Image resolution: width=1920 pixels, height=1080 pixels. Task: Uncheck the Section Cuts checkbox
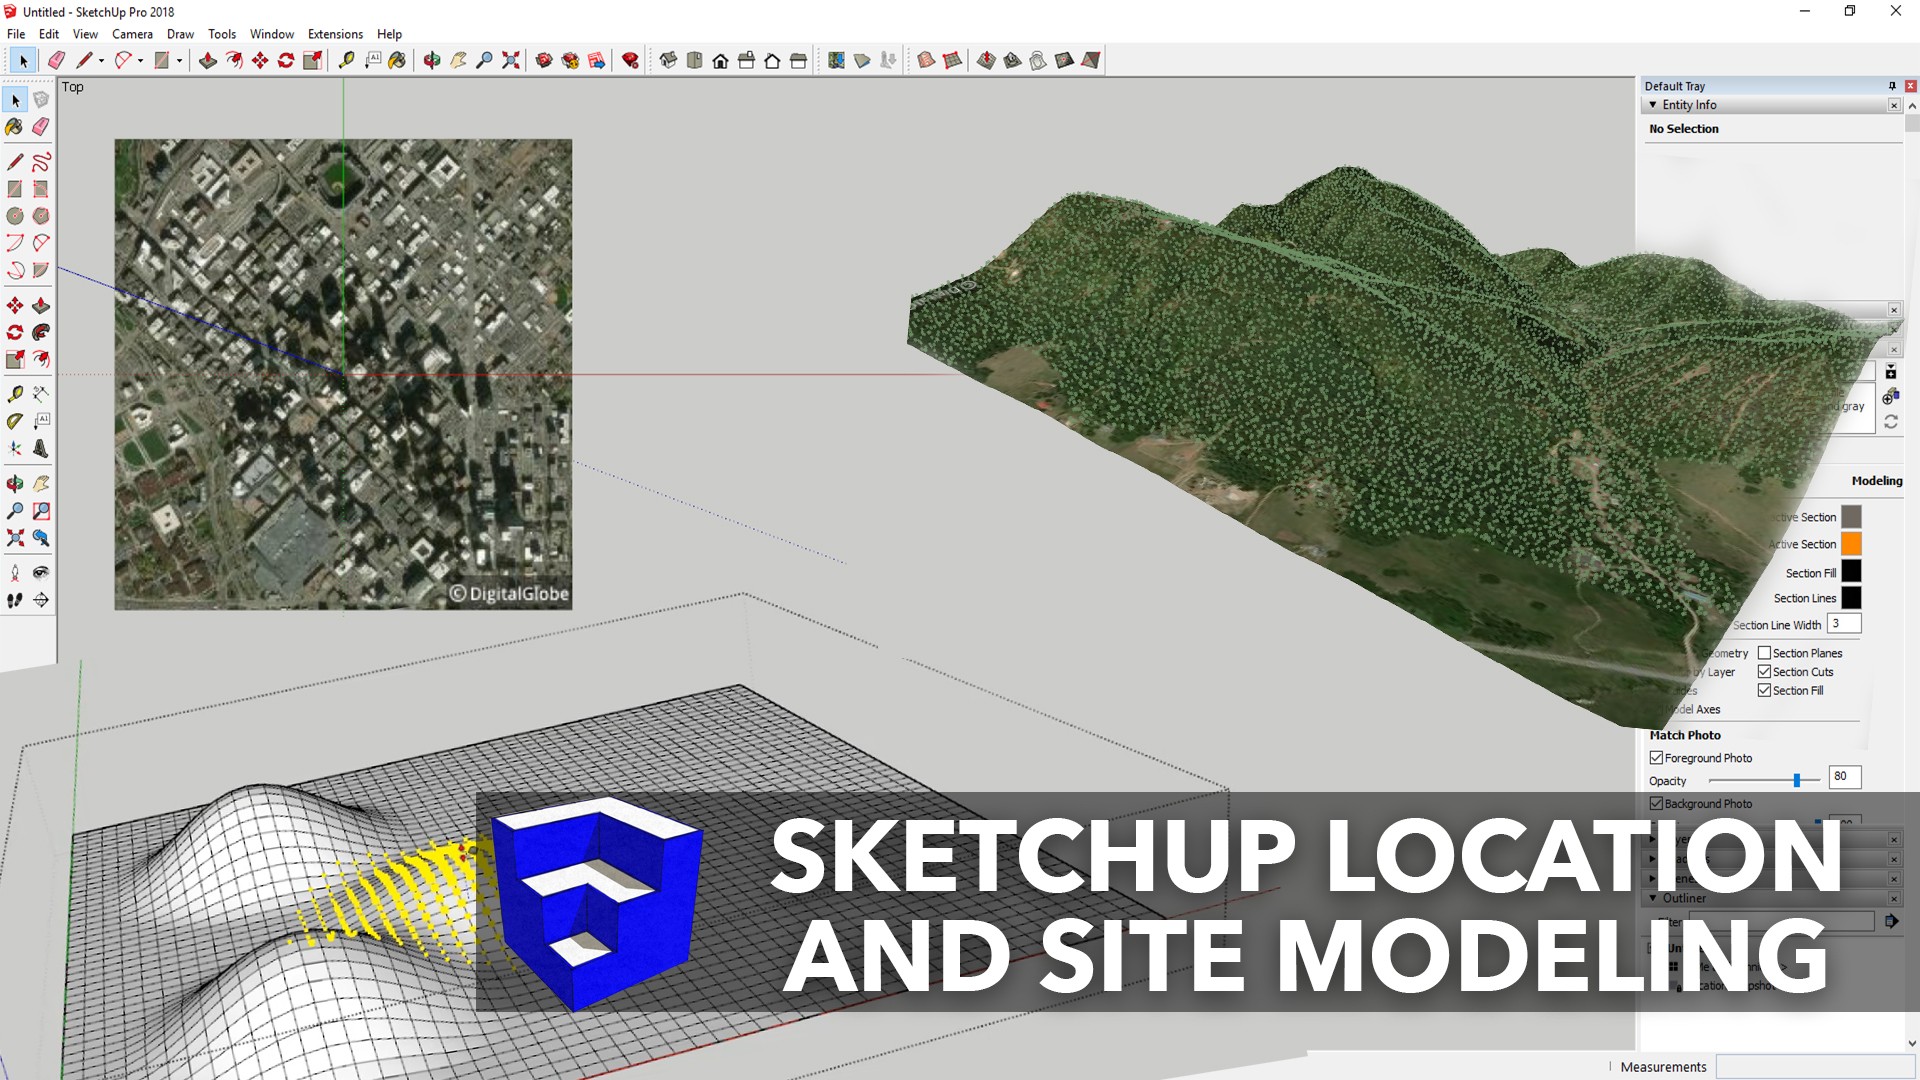click(1764, 672)
